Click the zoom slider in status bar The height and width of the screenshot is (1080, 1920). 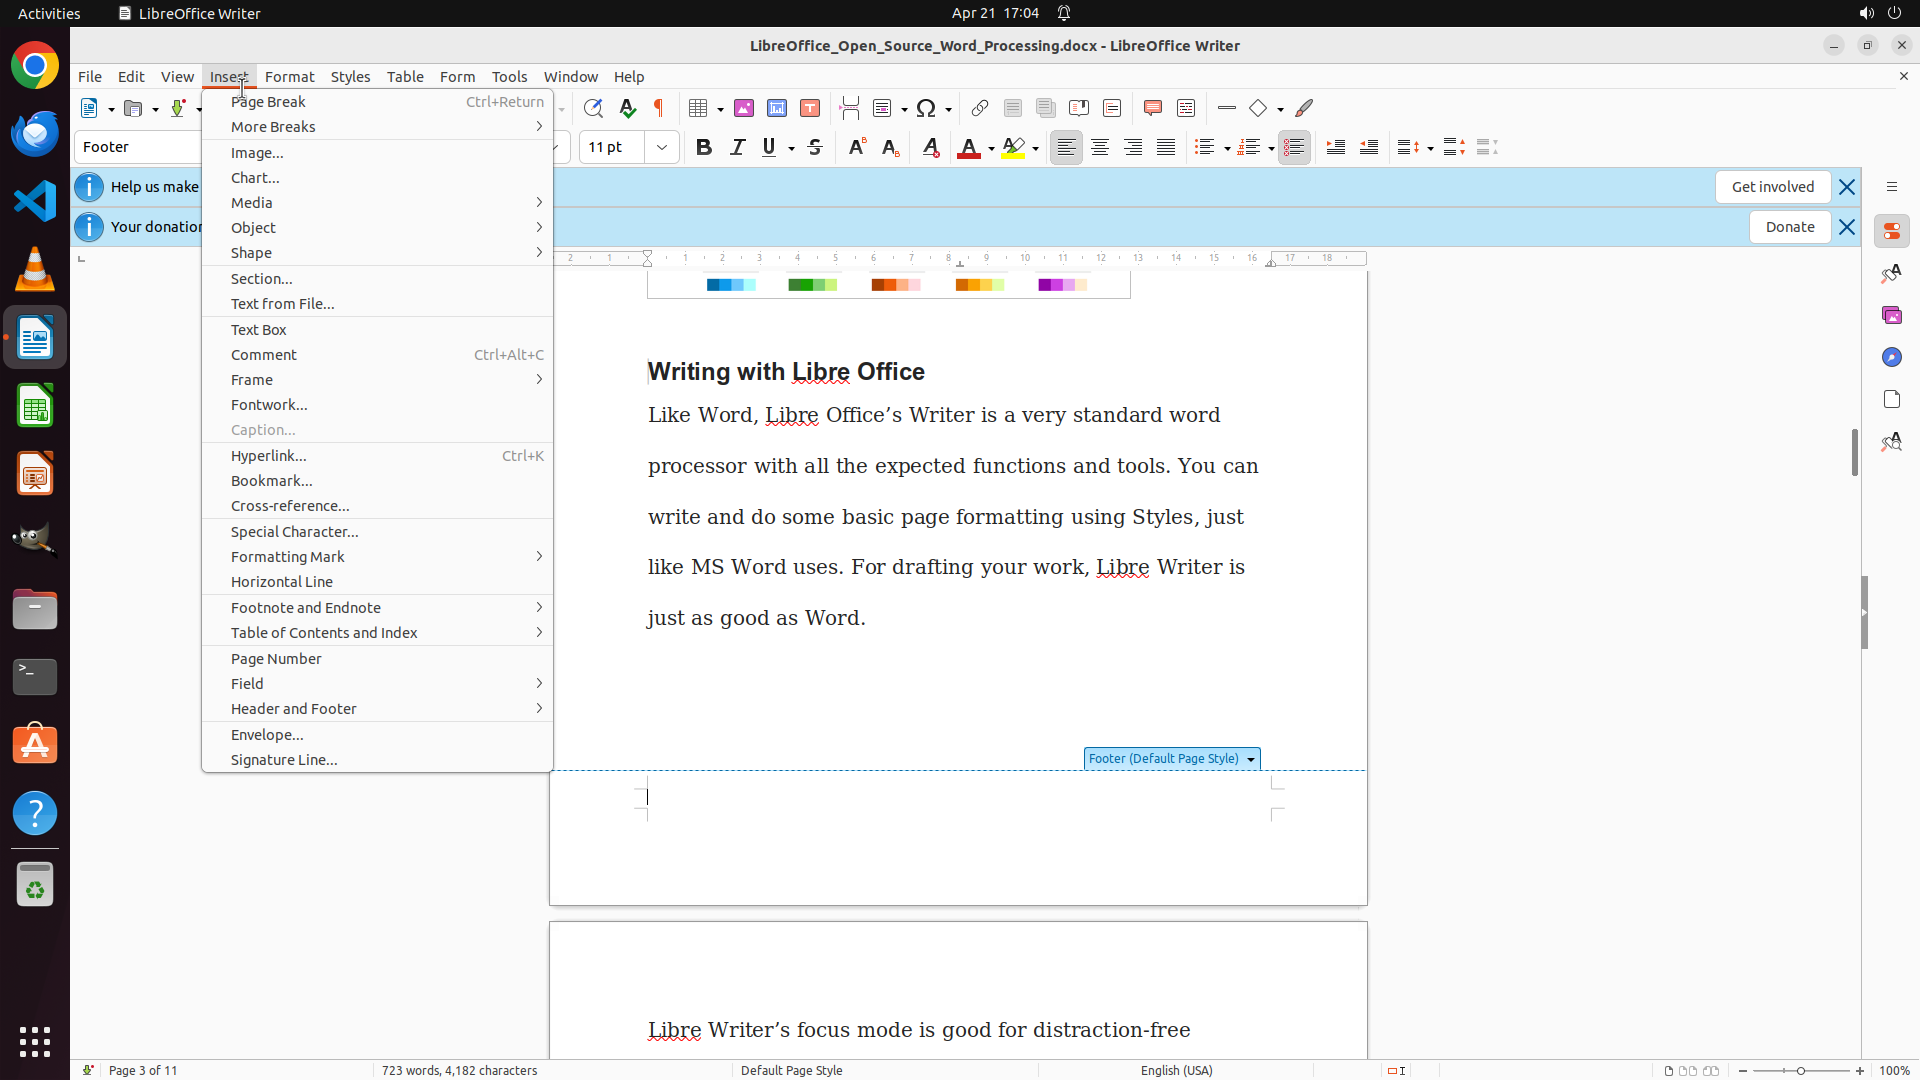point(1801,1070)
